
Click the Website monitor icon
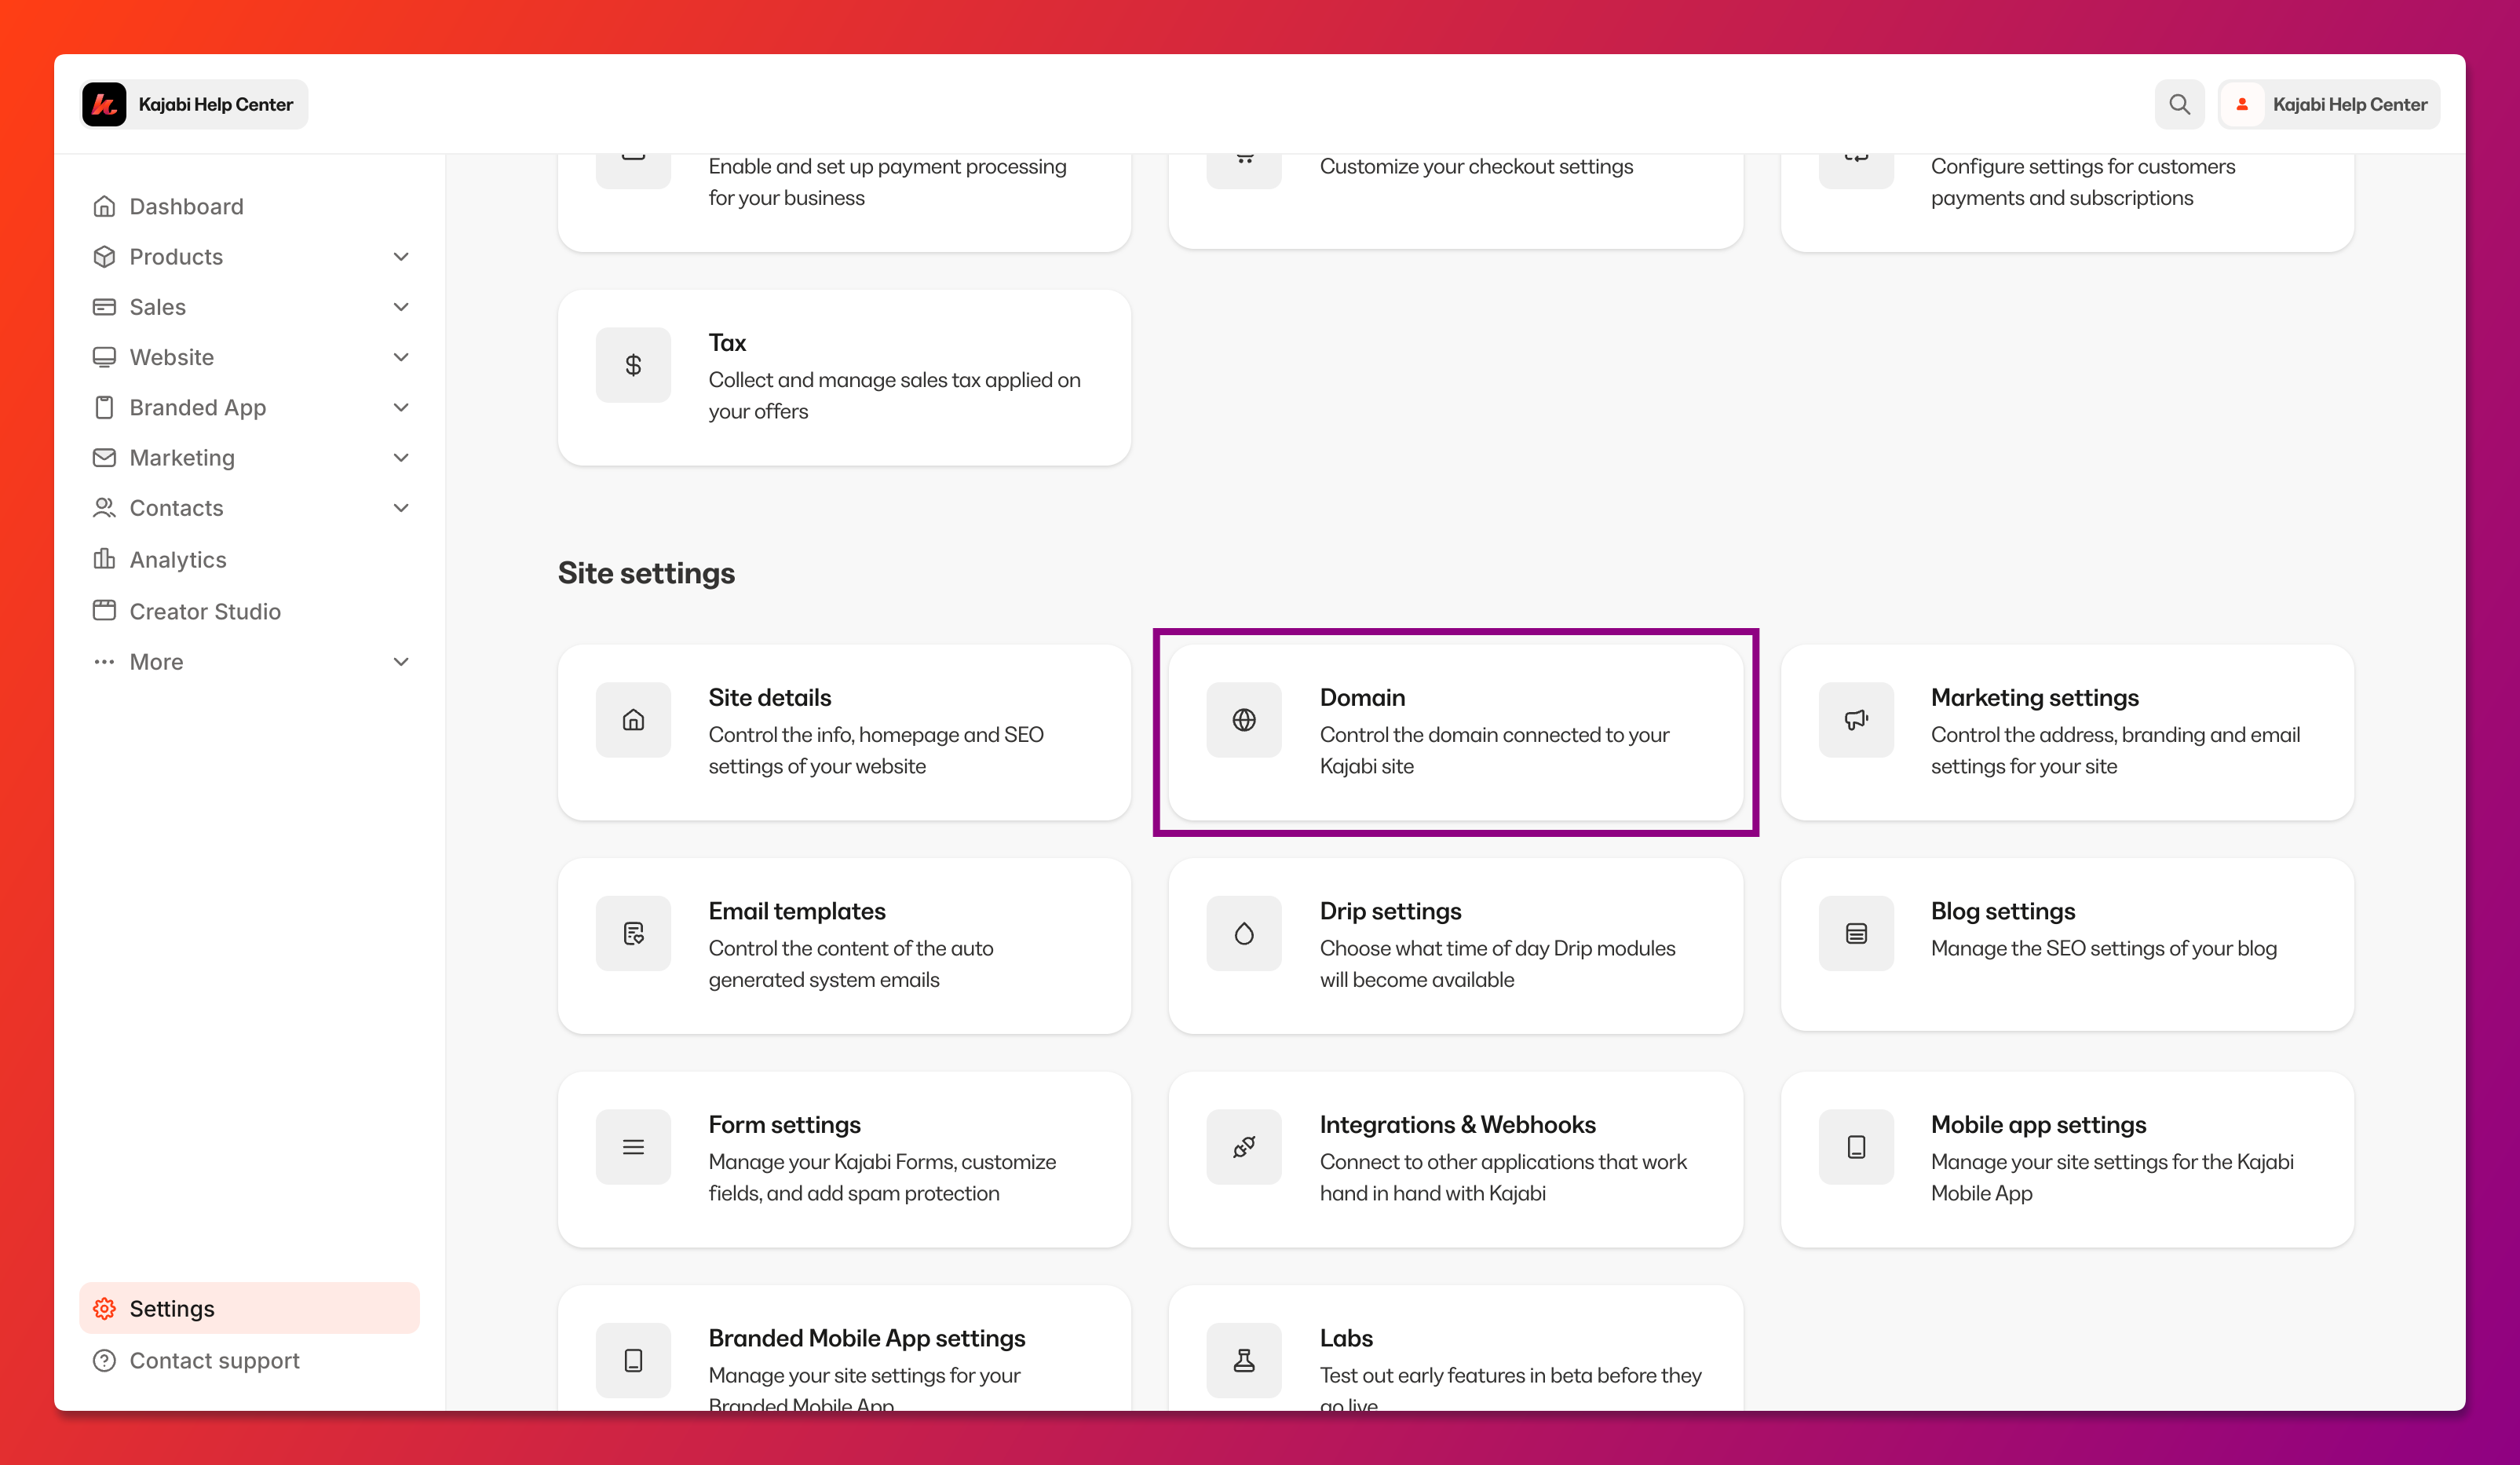coord(104,357)
